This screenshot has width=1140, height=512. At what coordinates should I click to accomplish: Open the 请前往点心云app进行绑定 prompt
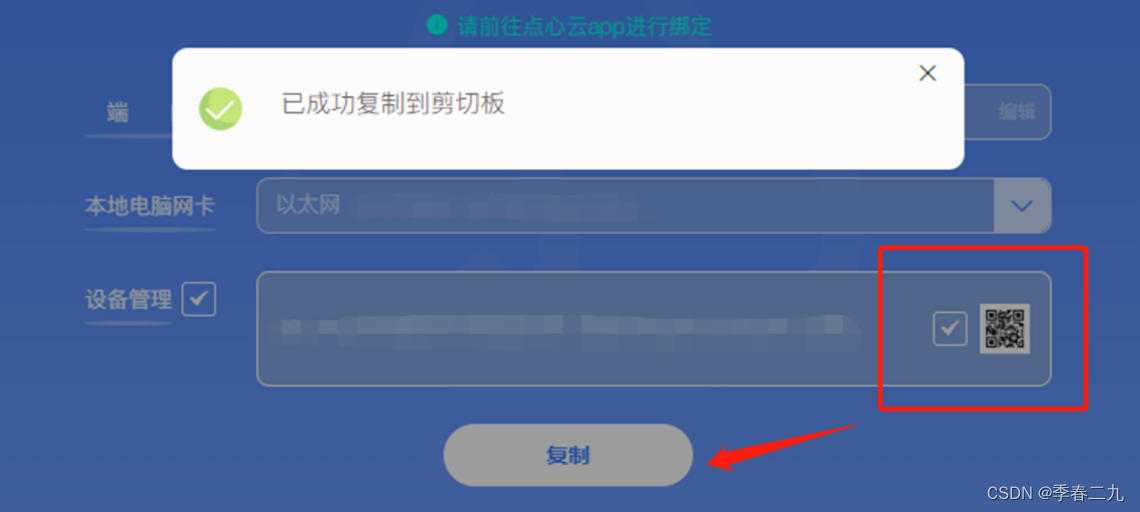[x=585, y=26]
